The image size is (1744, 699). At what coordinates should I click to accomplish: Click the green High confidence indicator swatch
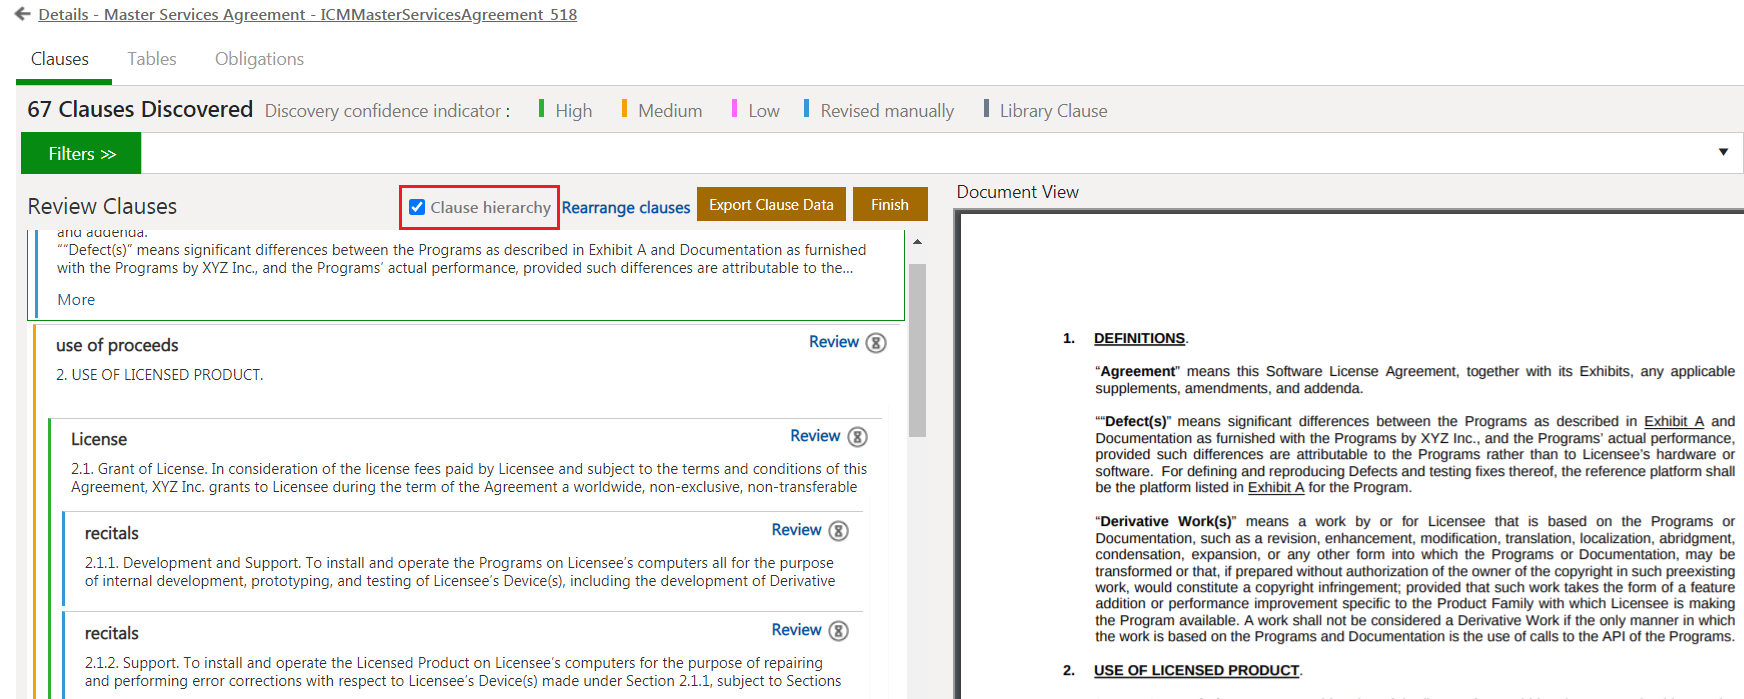coord(541,109)
